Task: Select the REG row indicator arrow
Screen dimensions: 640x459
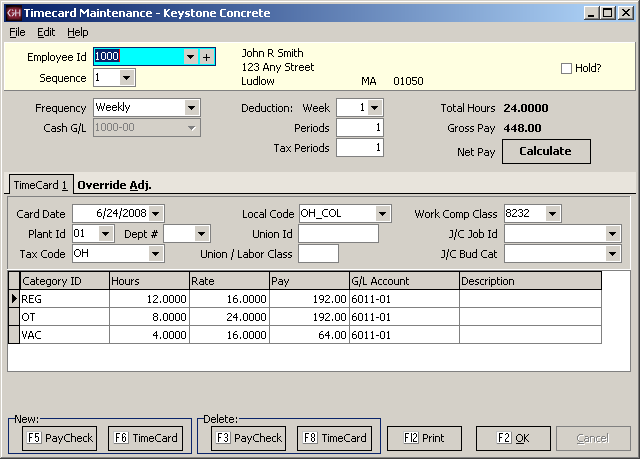Action: 14,298
